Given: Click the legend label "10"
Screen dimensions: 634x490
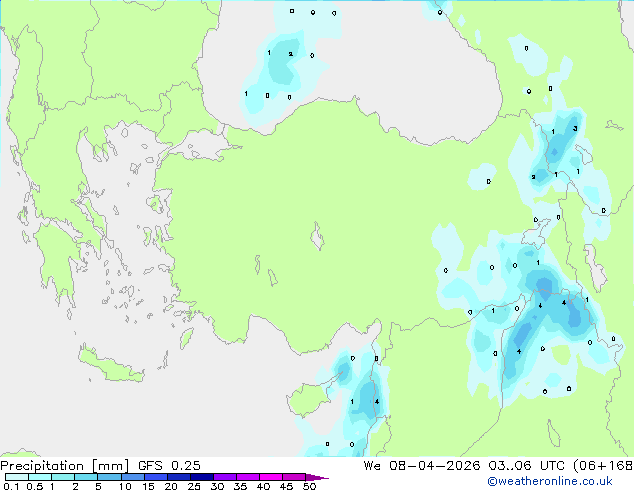Looking at the screenshot, I should [x=125, y=486].
